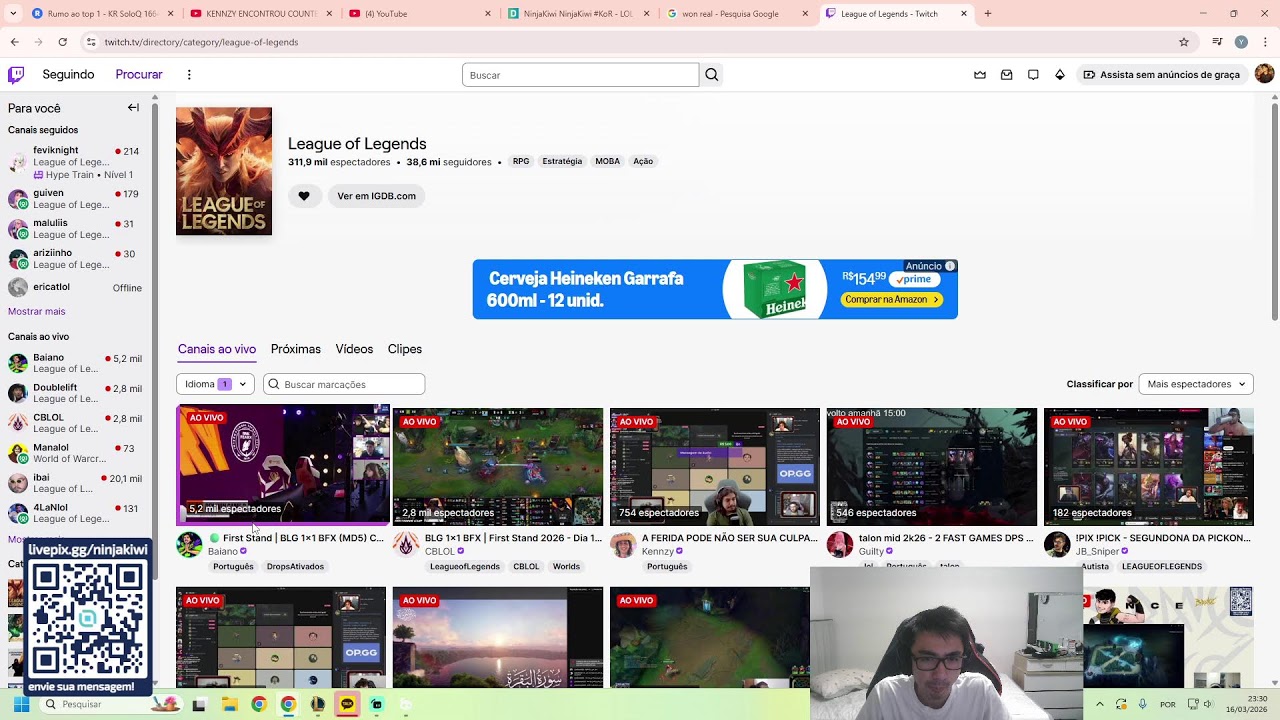Open Guilty's 546 espectadores stream thumbnail
The width and height of the screenshot is (1280, 720).
click(932, 467)
